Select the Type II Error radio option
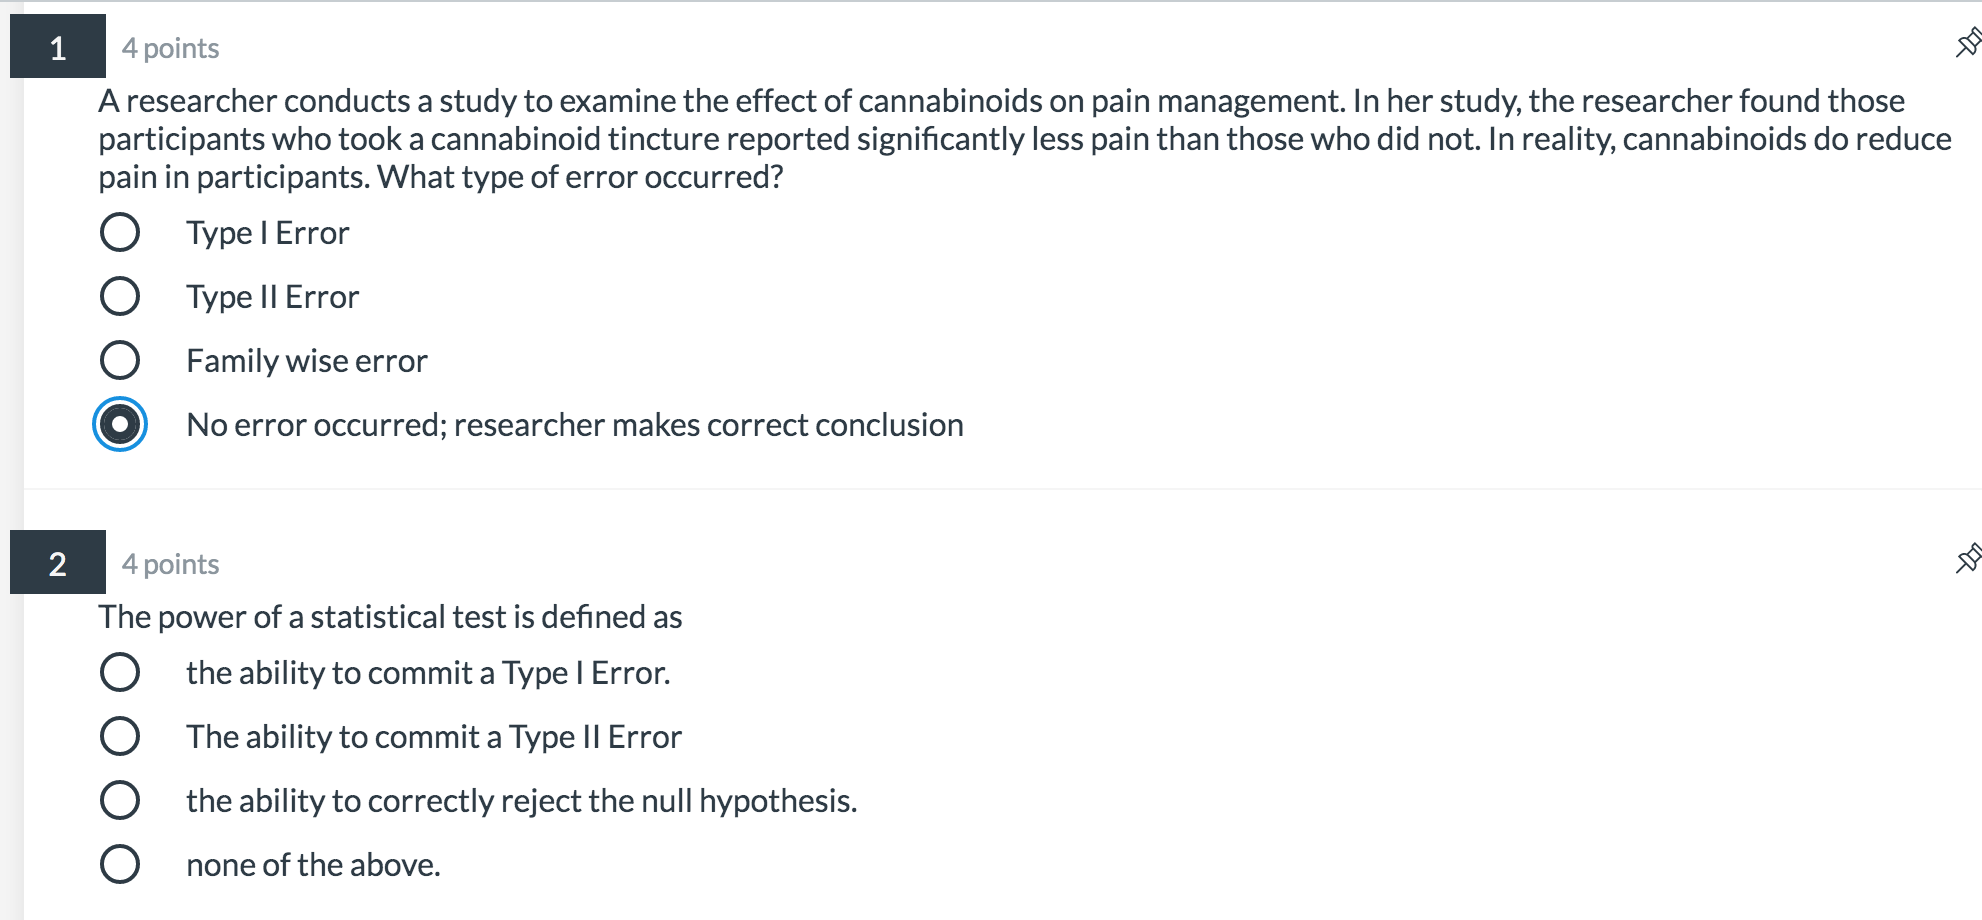1982x920 pixels. click(120, 296)
